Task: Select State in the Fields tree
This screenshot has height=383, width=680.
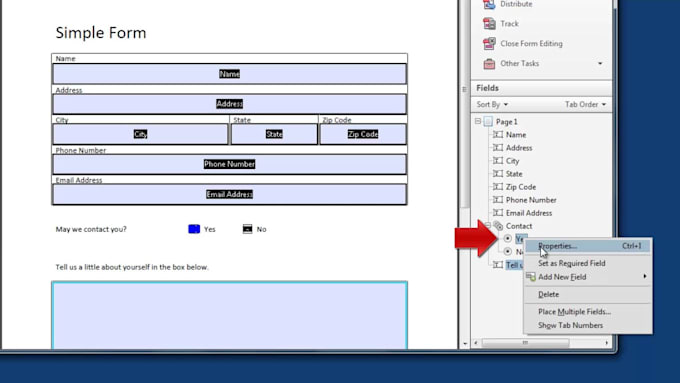Action: (x=514, y=174)
